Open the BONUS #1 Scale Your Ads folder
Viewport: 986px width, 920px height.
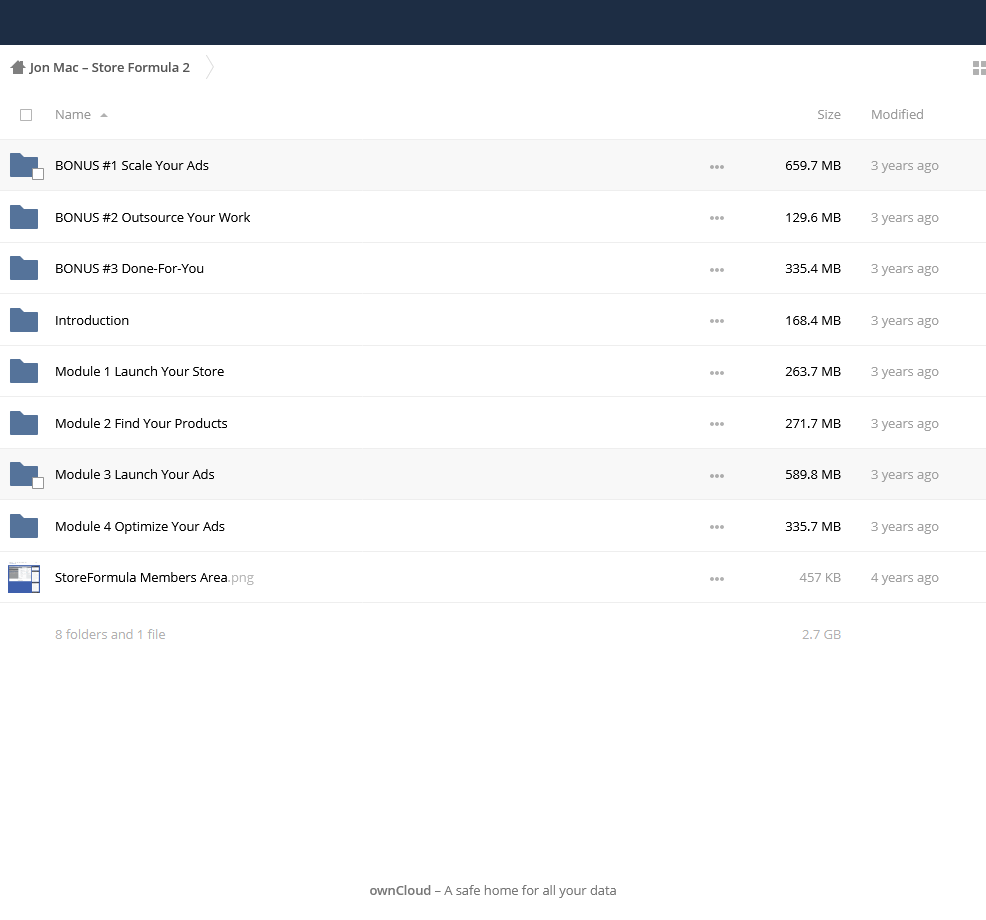[x=131, y=165]
